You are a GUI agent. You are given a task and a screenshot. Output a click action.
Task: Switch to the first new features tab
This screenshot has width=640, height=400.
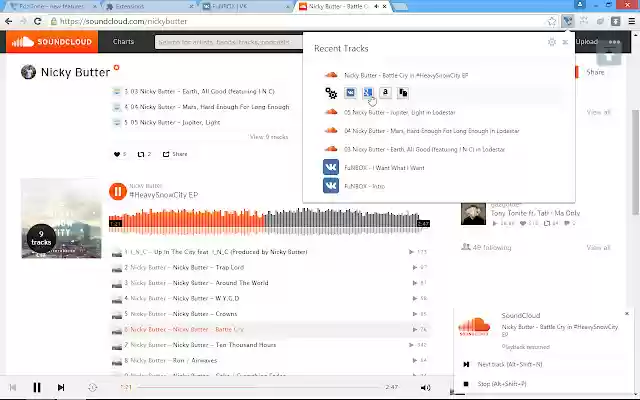click(52, 6)
